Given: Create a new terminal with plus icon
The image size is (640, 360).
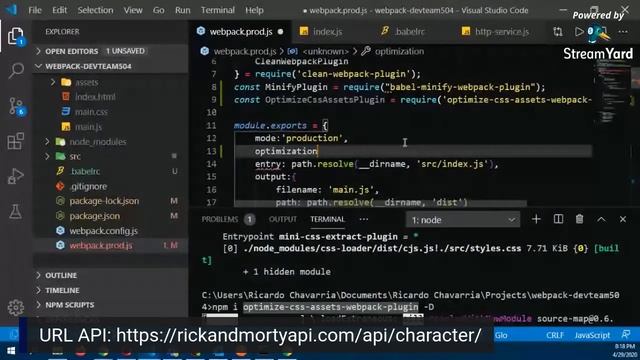Looking at the screenshot, I should pyautogui.click(x=536, y=219).
